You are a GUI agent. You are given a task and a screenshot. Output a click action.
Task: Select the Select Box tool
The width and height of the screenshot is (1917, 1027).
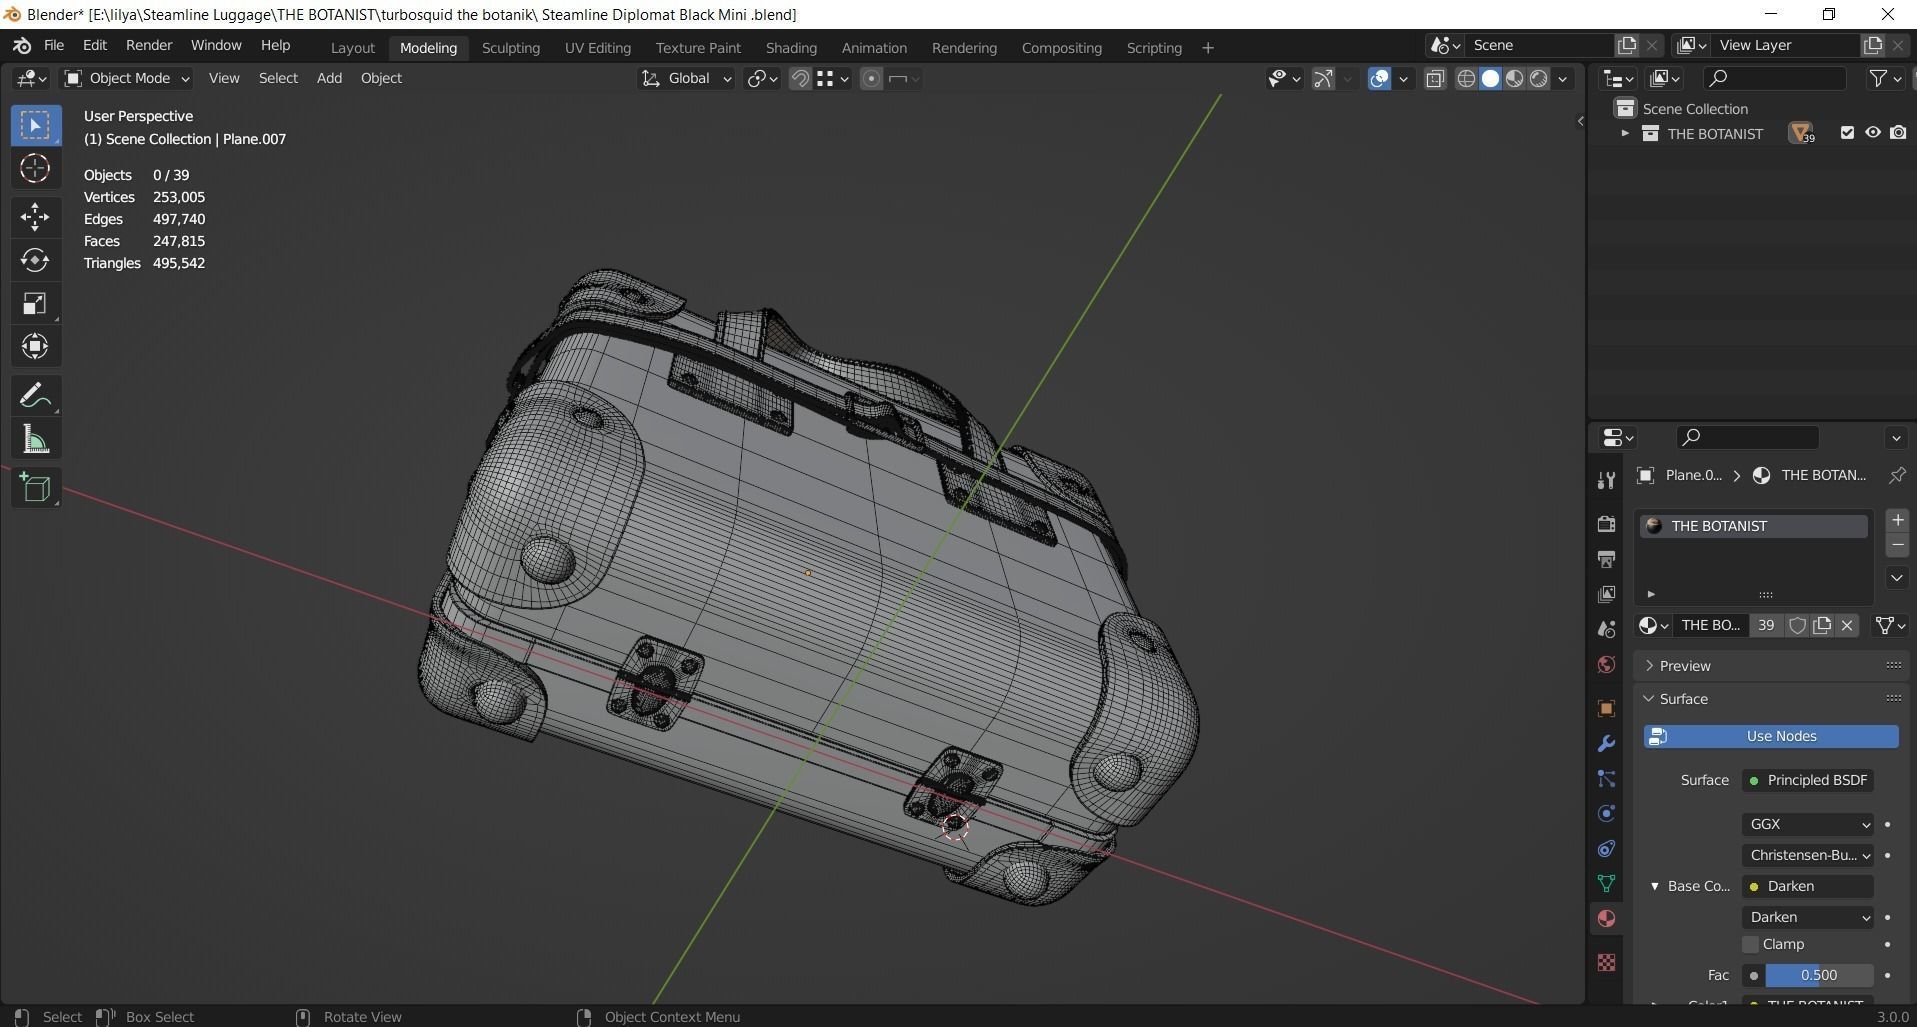35,125
